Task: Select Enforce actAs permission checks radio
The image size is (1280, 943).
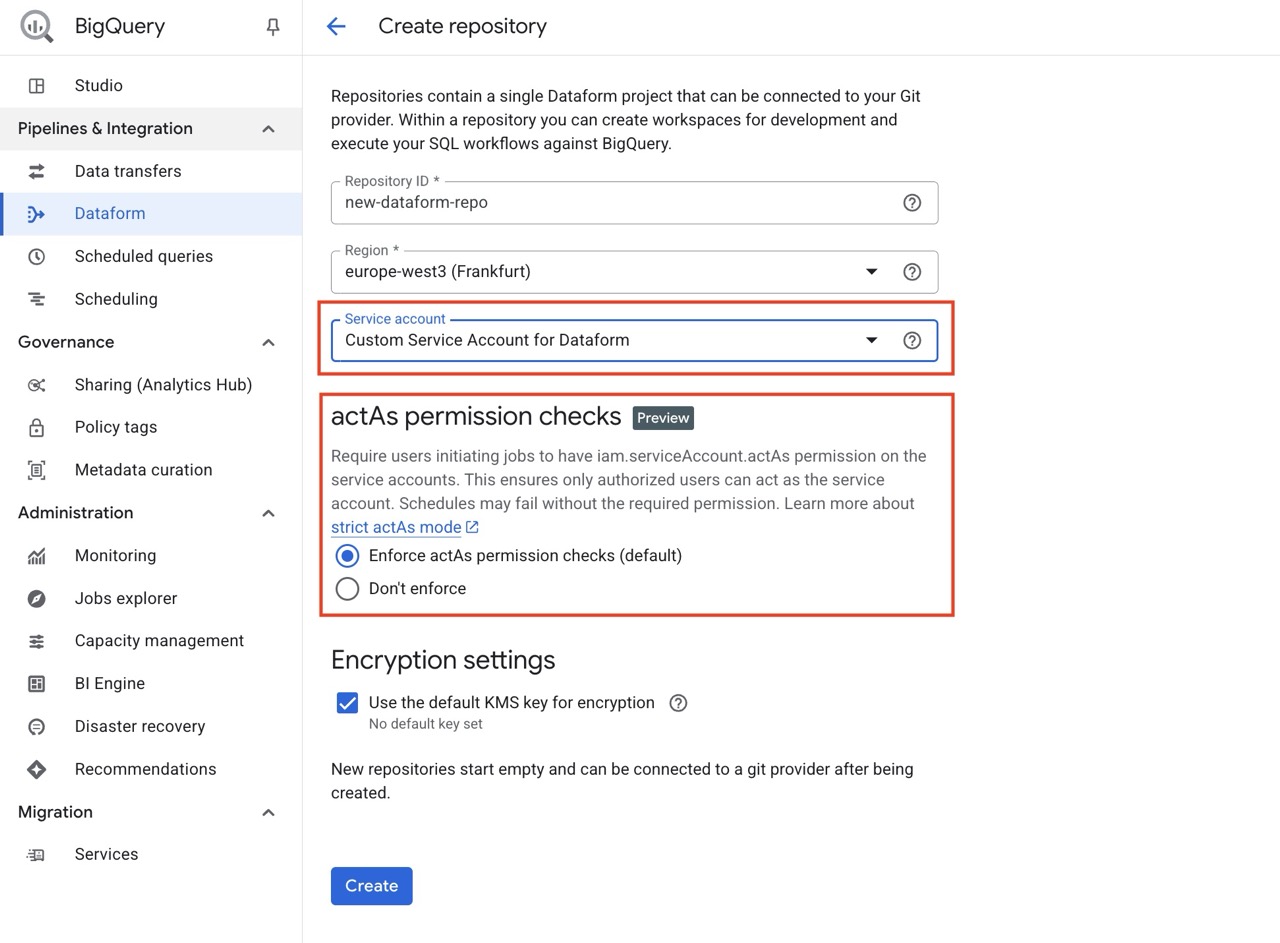Action: click(x=347, y=556)
